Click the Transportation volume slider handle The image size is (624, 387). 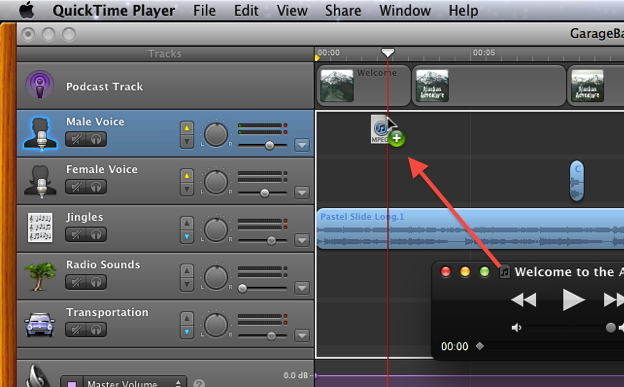(x=271, y=336)
